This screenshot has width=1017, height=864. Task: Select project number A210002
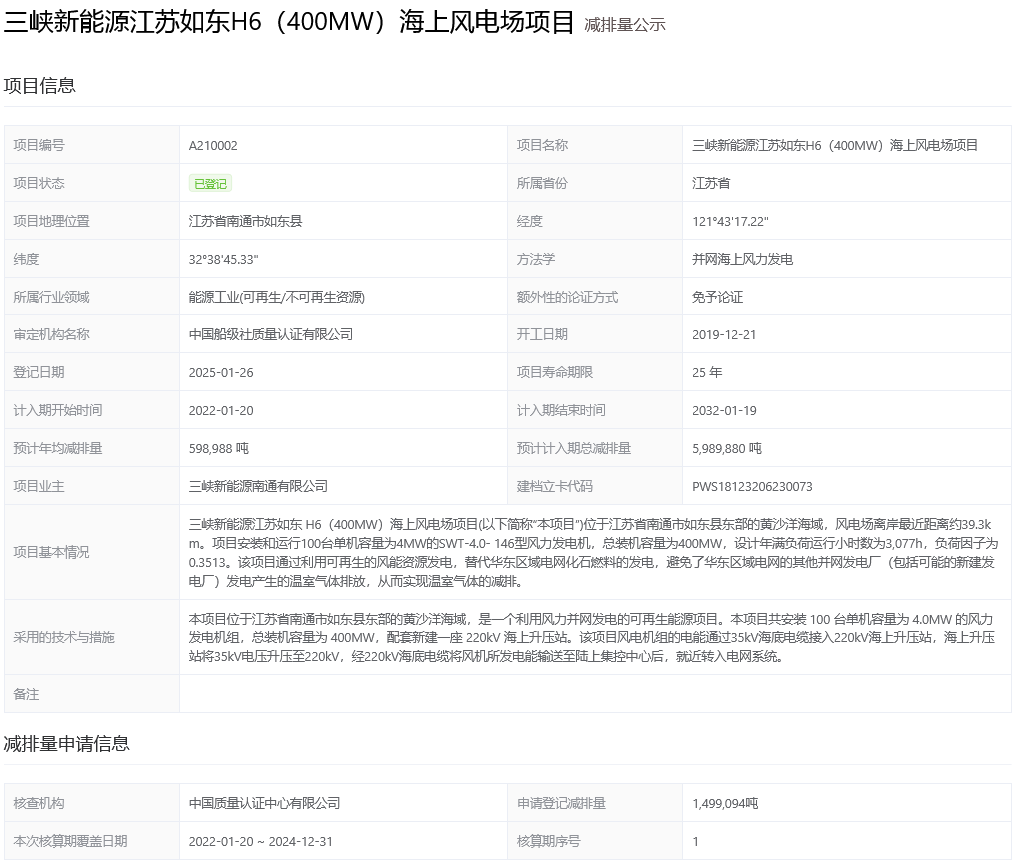[213, 145]
